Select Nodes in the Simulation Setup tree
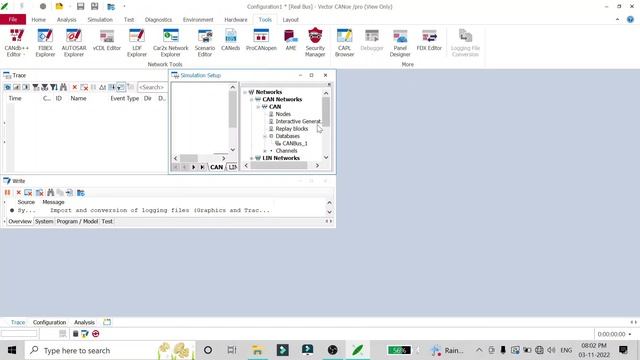The width and height of the screenshot is (640, 360). (x=283, y=114)
